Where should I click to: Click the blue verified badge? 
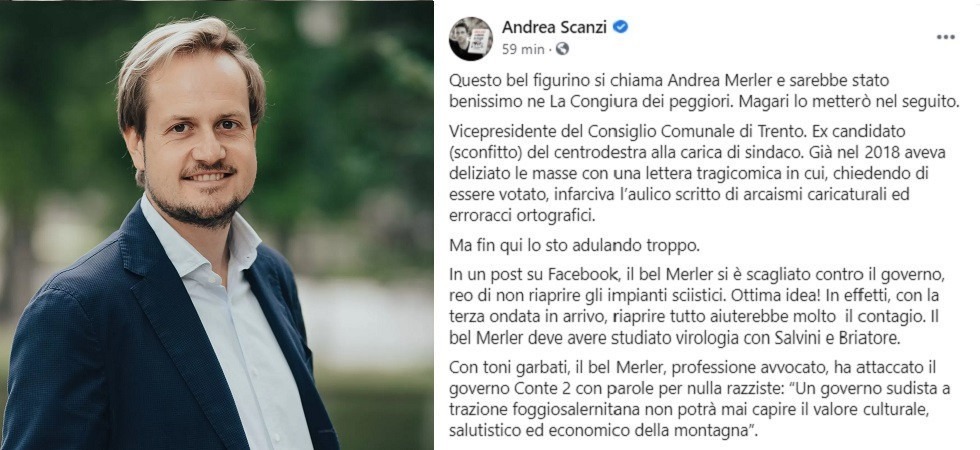click(621, 26)
